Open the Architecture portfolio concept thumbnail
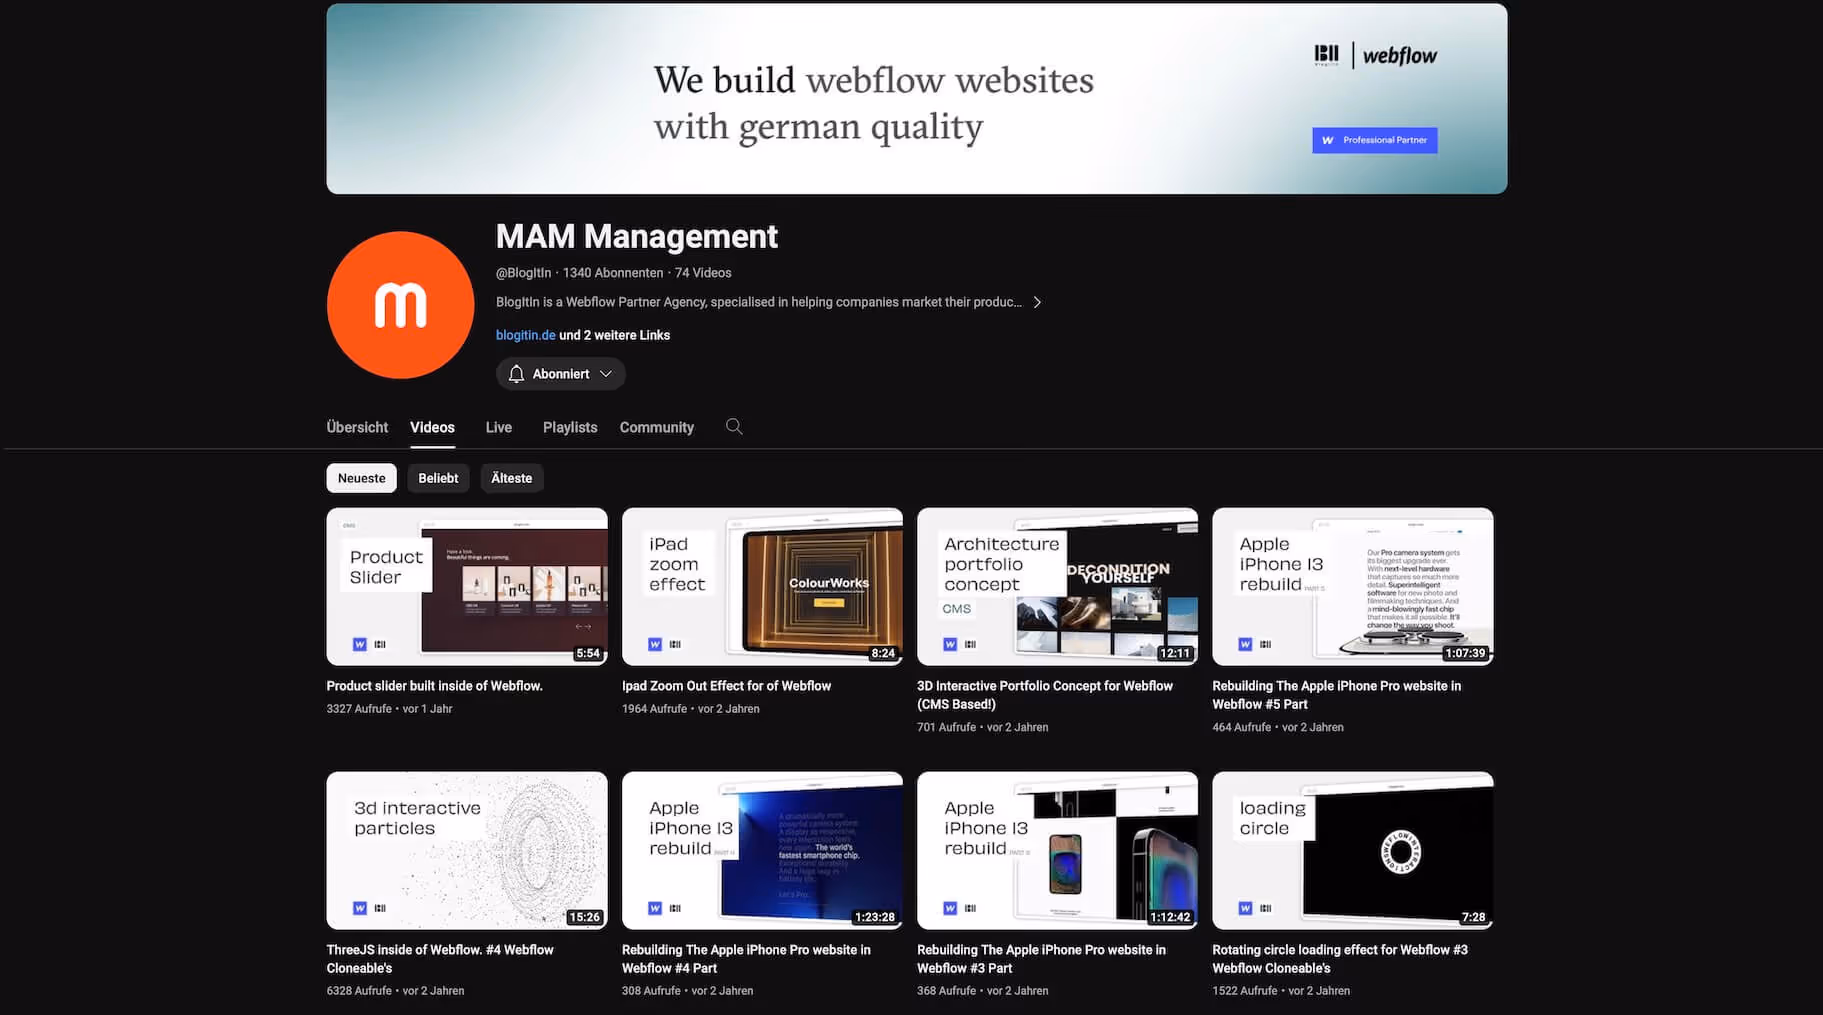Viewport: 1823px width, 1015px height. click(x=1057, y=586)
